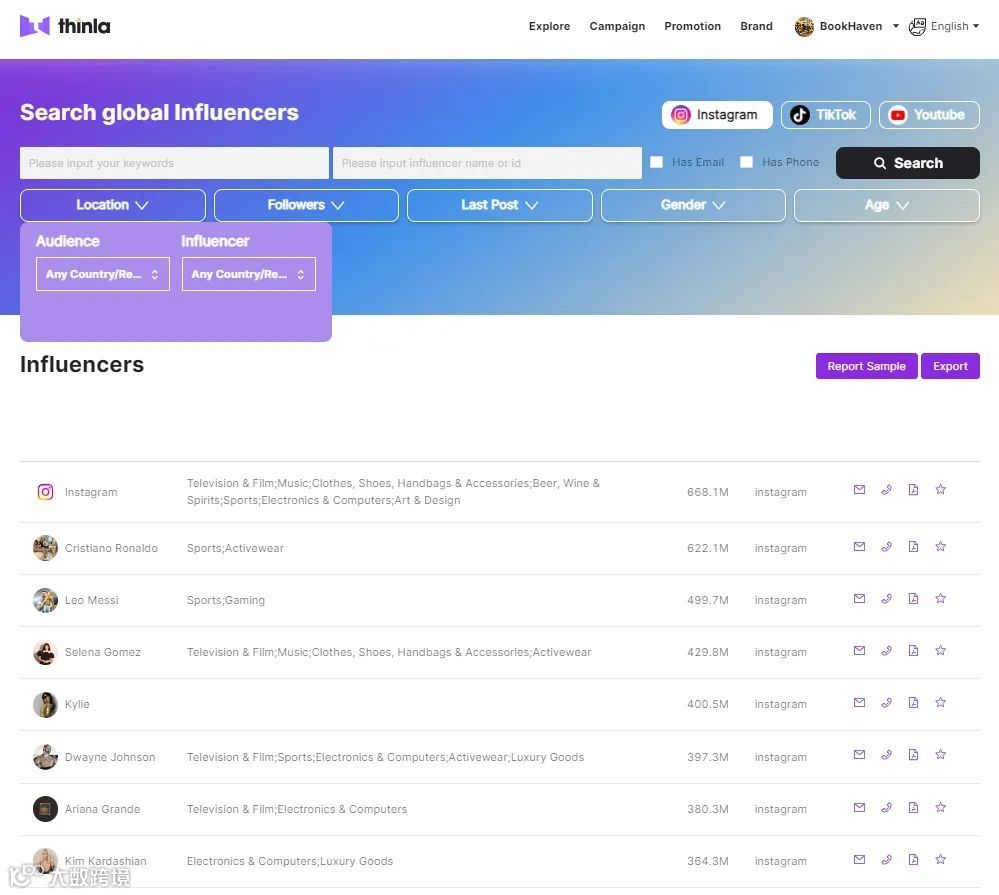This screenshot has height=895, width=999.
Task: Click phone icon in Instagram account row
Action: click(x=886, y=489)
